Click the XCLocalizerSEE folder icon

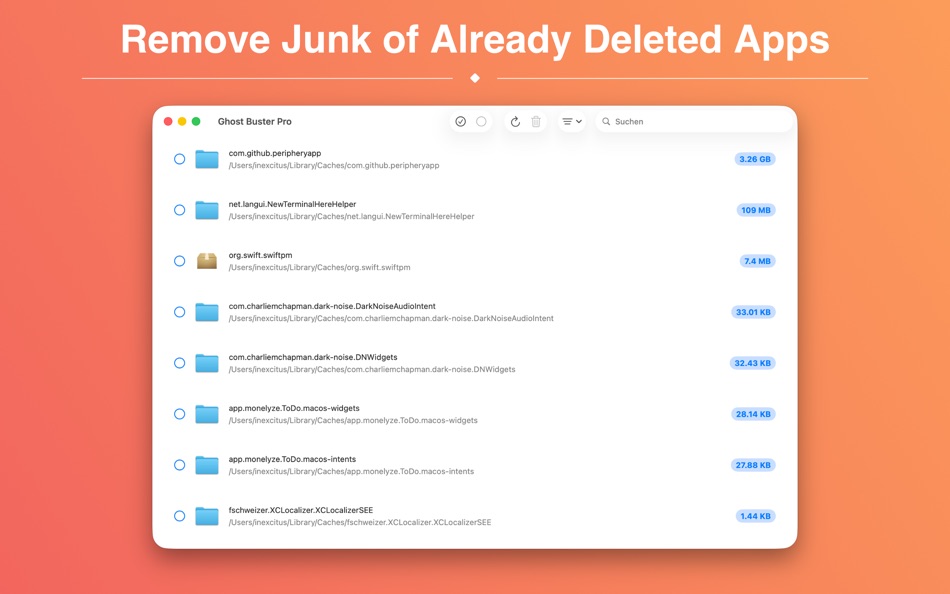pyautogui.click(x=207, y=516)
